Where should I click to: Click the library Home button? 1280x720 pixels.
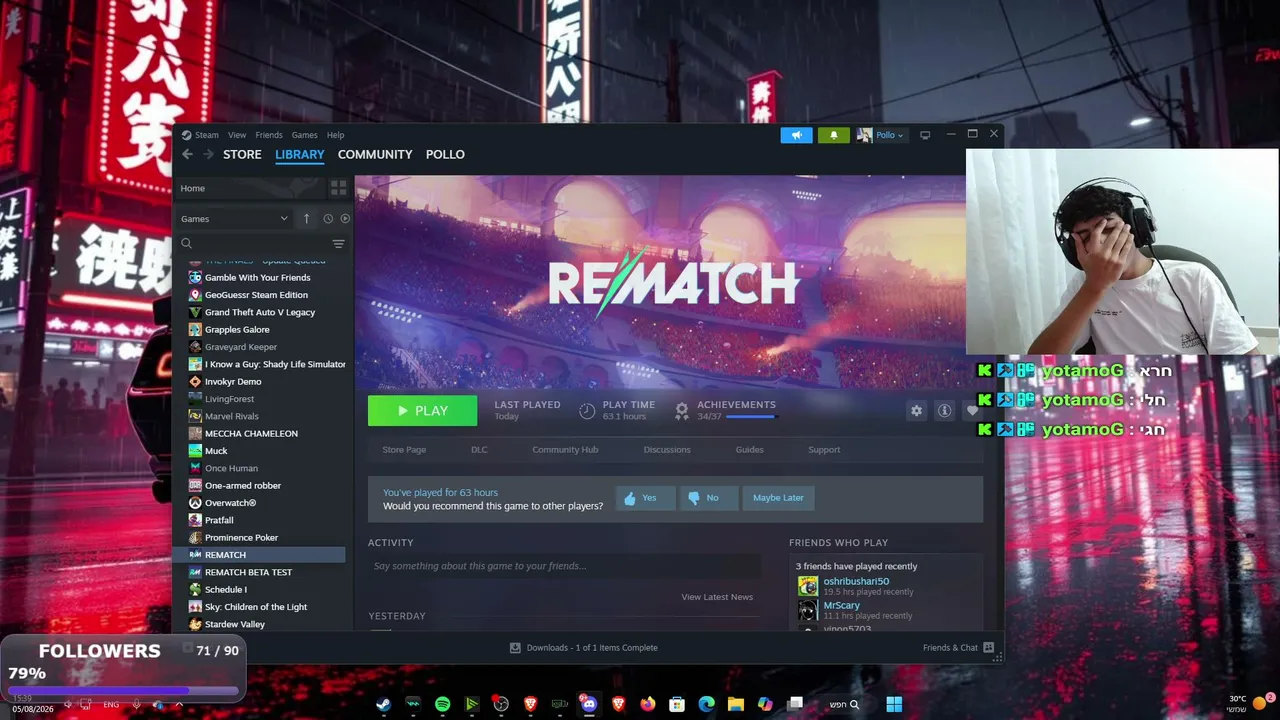pos(251,188)
